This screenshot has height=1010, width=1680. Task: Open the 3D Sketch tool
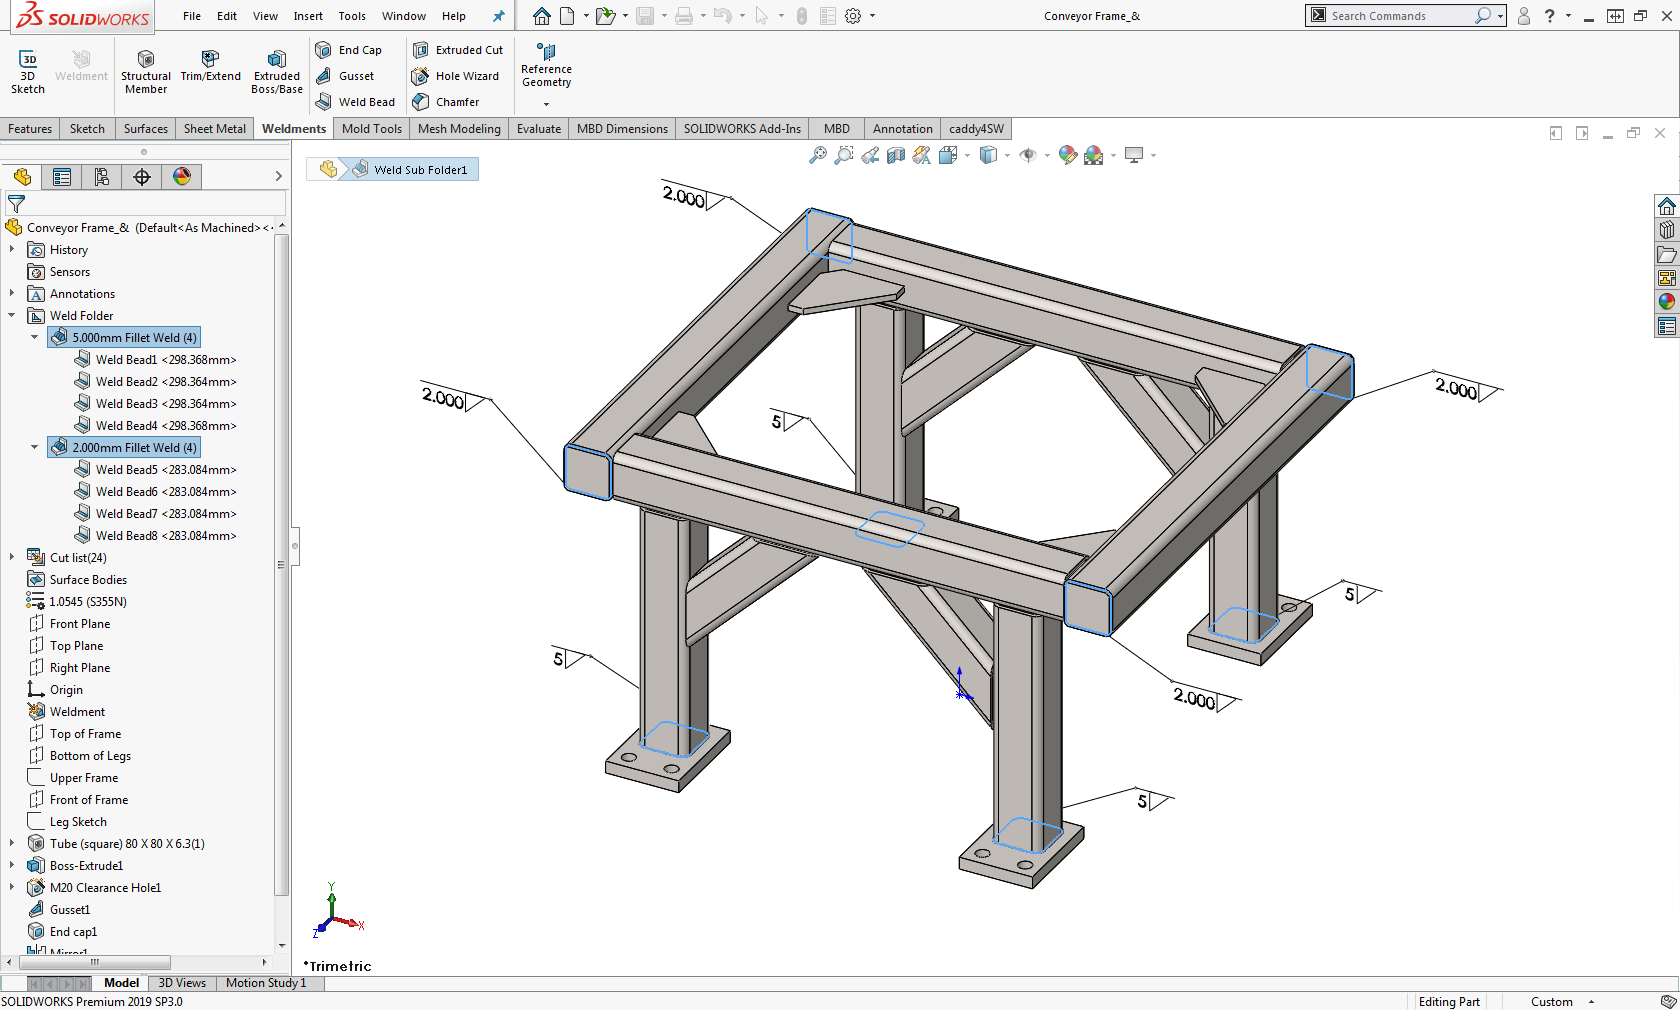tap(28, 70)
